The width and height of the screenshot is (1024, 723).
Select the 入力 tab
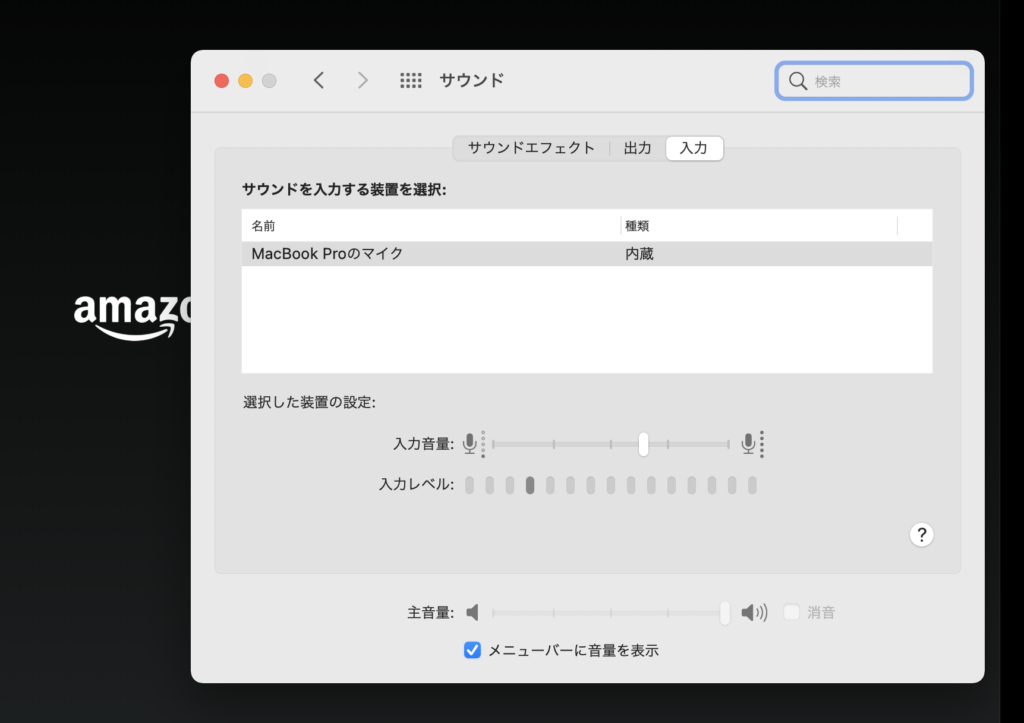pyautogui.click(x=693, y=148)
